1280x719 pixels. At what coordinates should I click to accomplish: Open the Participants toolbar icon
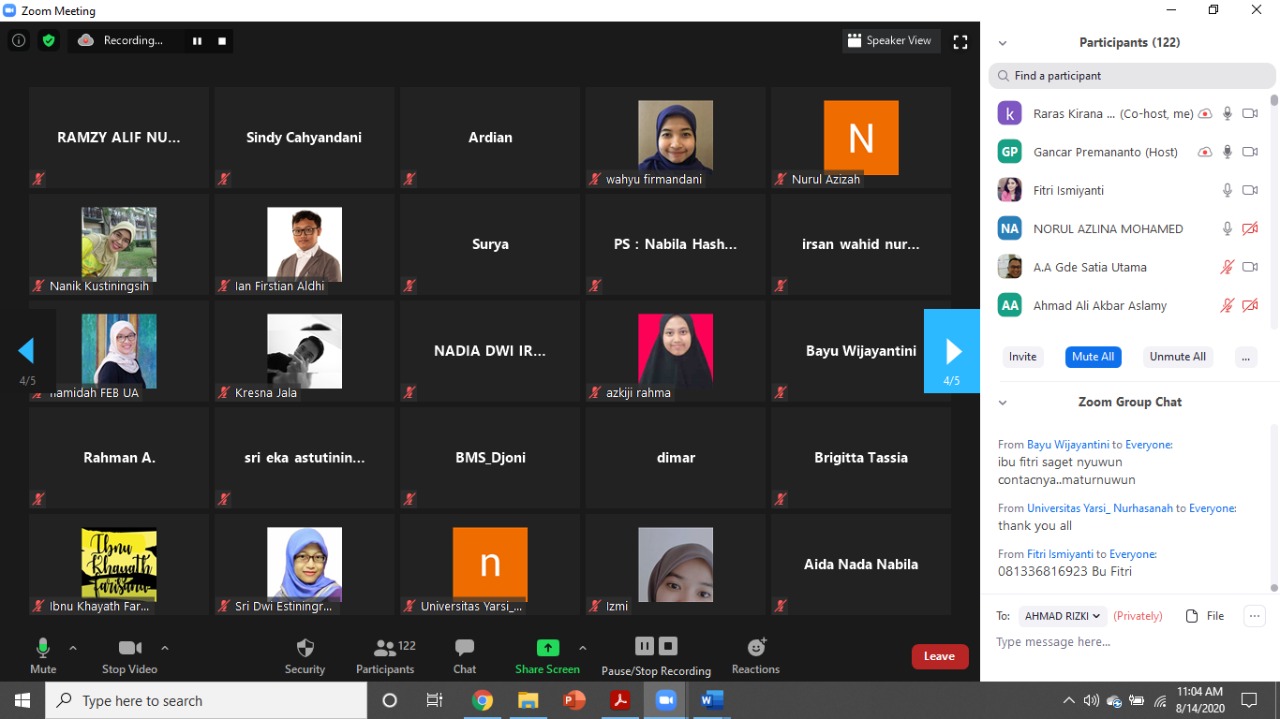(384, 648)
